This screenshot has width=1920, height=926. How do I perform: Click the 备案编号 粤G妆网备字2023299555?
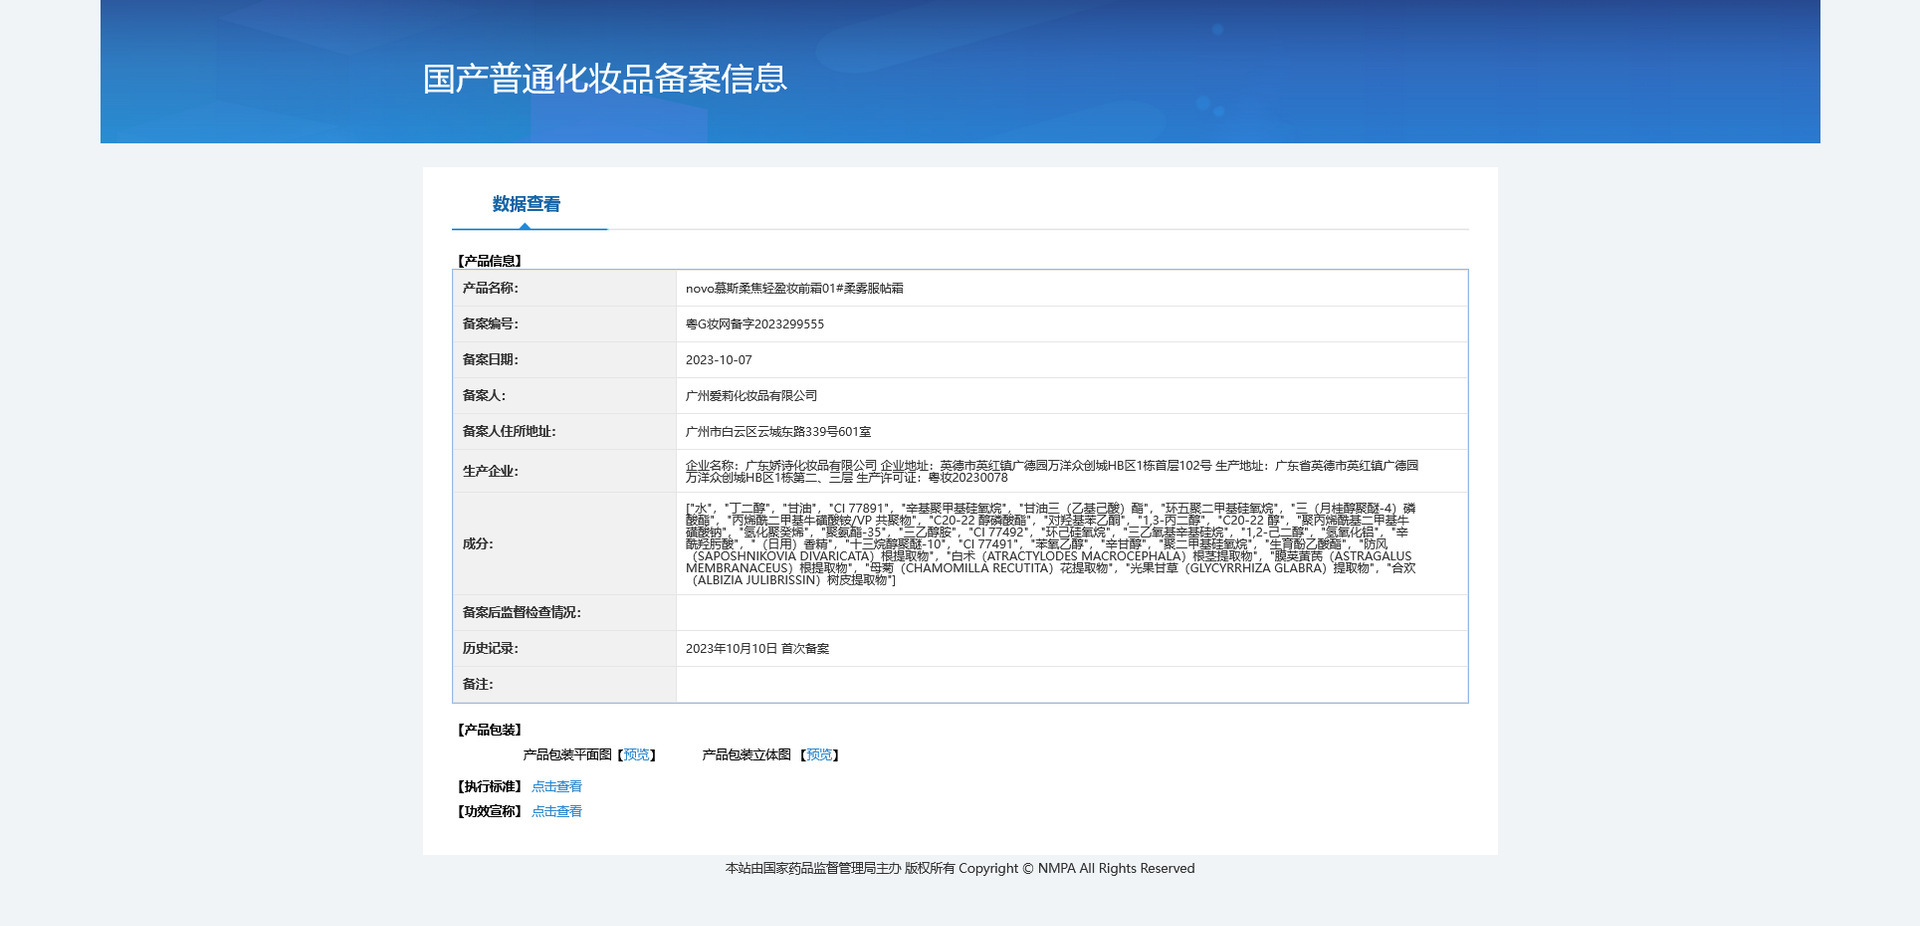click(x=755, y=323)
